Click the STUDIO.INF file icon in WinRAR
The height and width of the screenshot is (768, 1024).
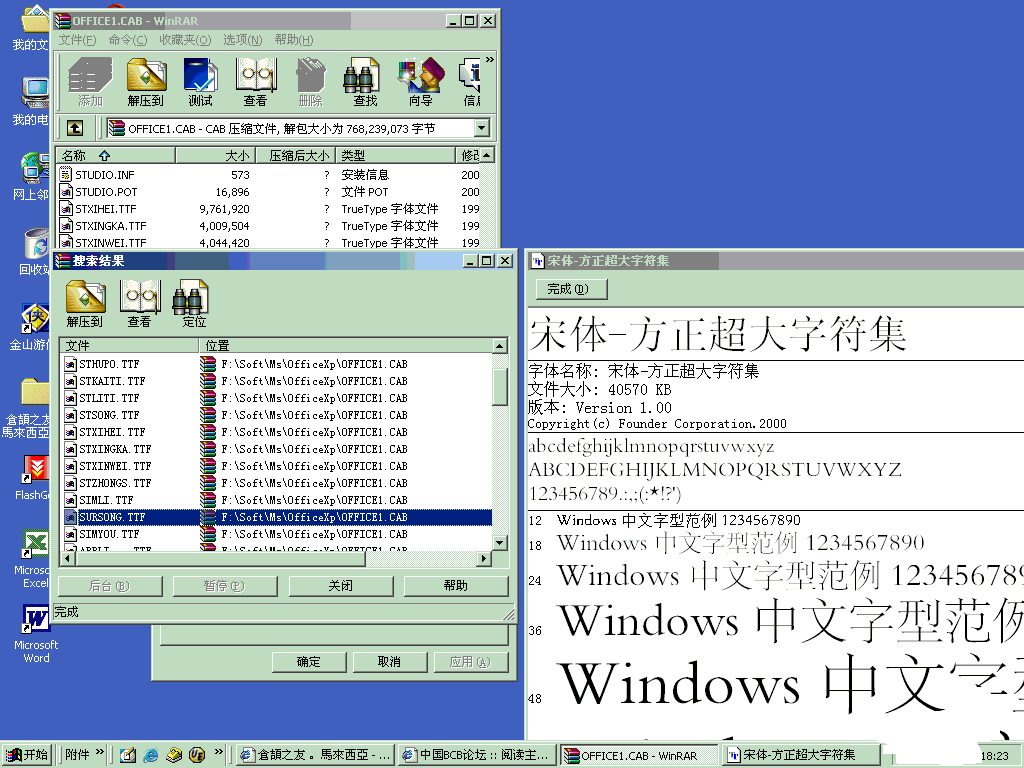pos(65,174)
